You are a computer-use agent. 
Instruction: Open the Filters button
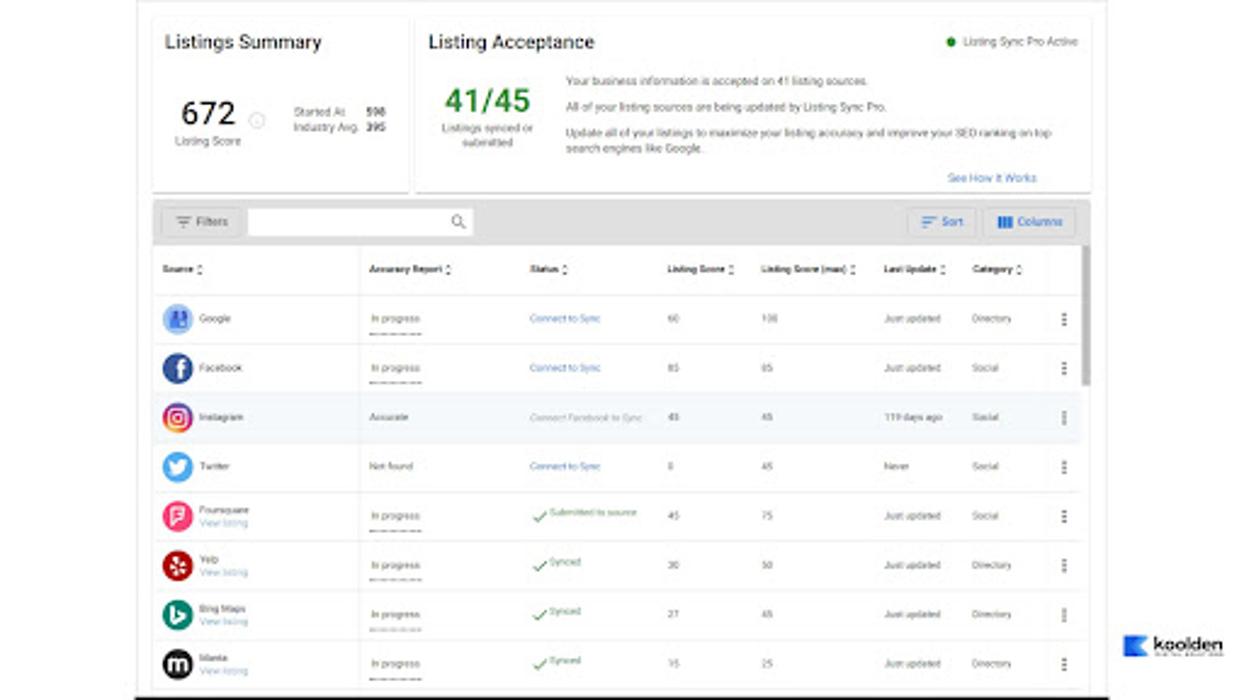(x=201, y=222)
